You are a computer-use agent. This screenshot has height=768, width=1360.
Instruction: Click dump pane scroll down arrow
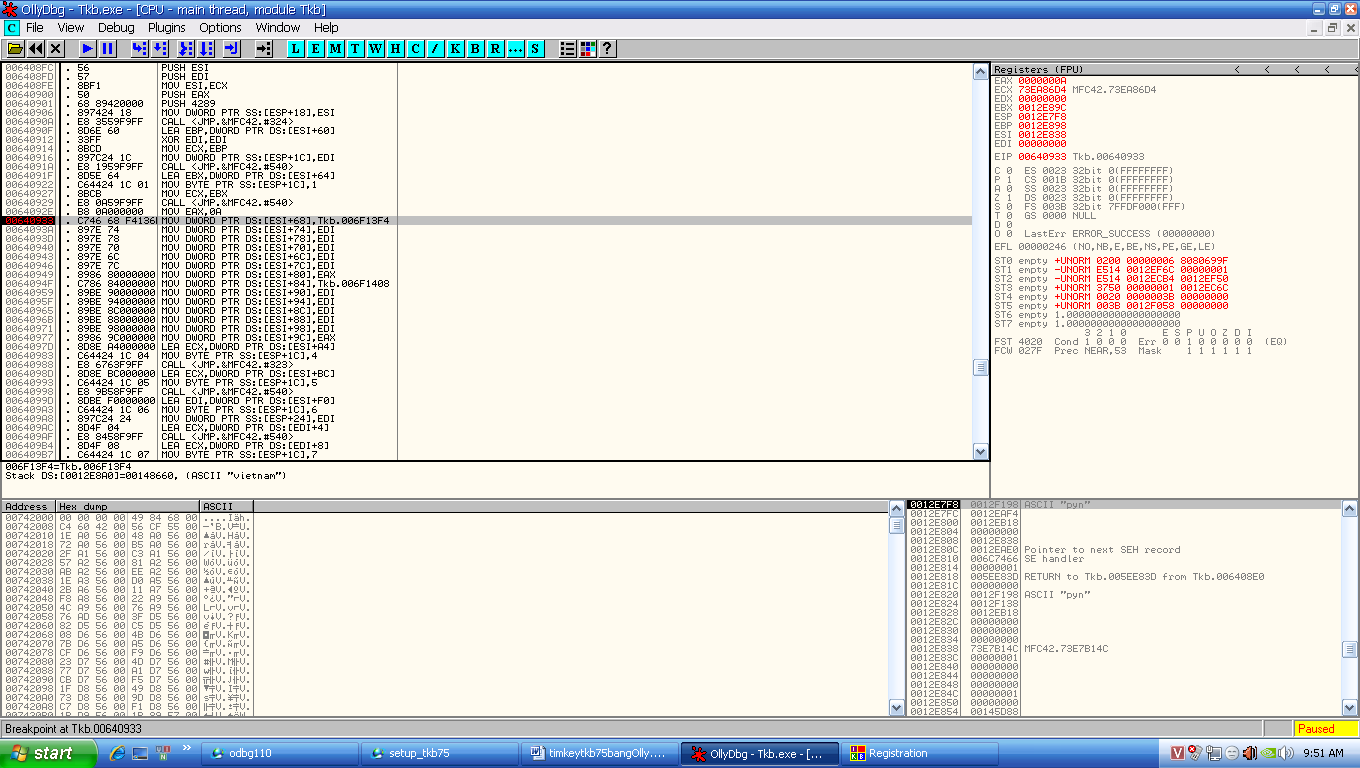click(896, 707)
